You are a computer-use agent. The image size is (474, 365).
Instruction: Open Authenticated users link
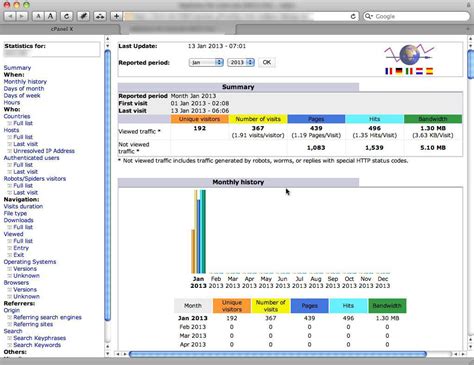(x=31, y=158)
